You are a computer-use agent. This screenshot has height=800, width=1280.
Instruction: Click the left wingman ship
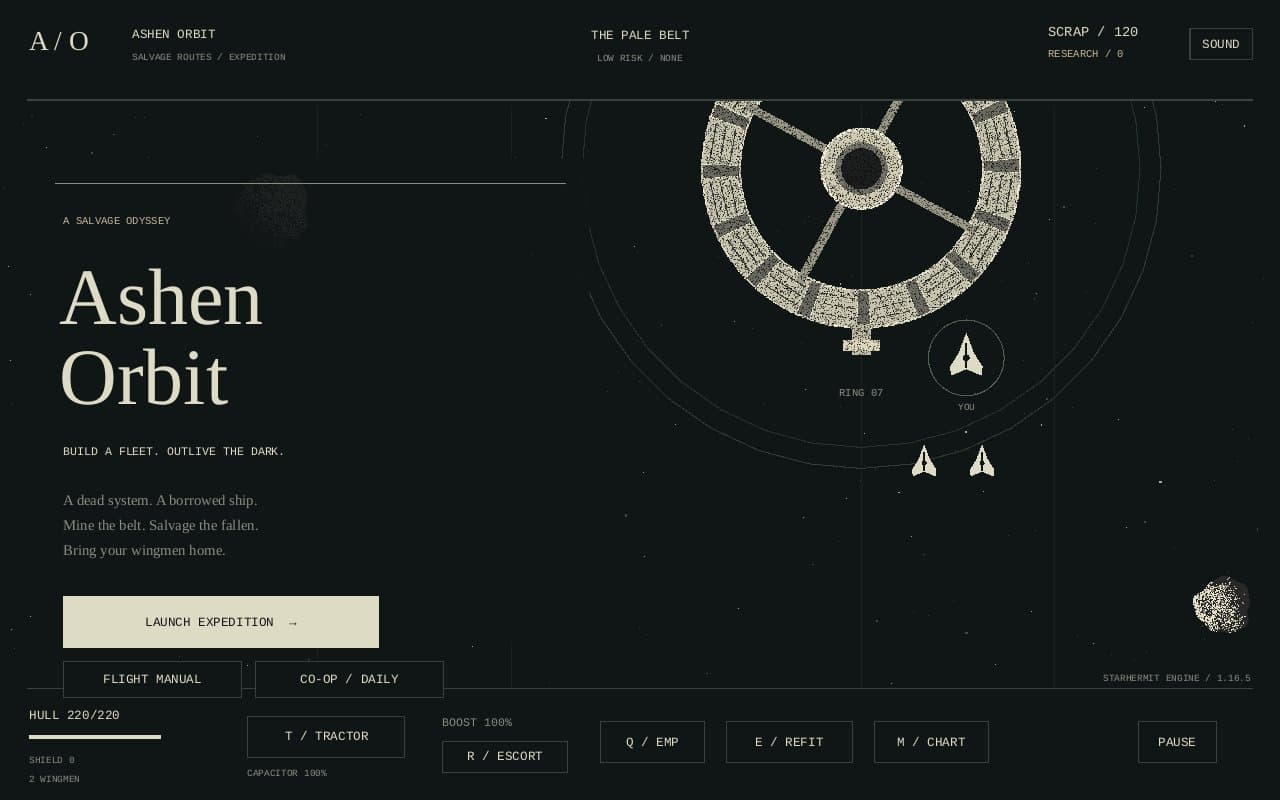(924, 461)
